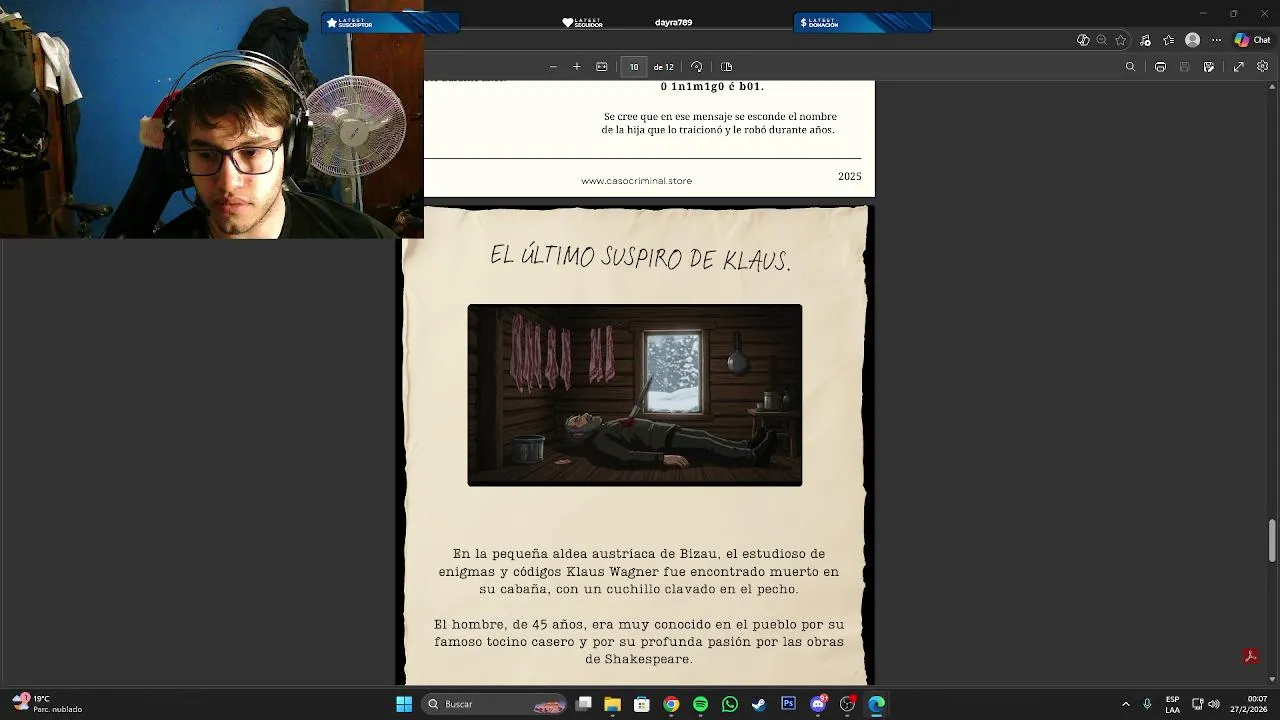This screenshot has height=720, width=1280.
Task: Click the cabin crime scene illustration
Action: pos(635,395)
